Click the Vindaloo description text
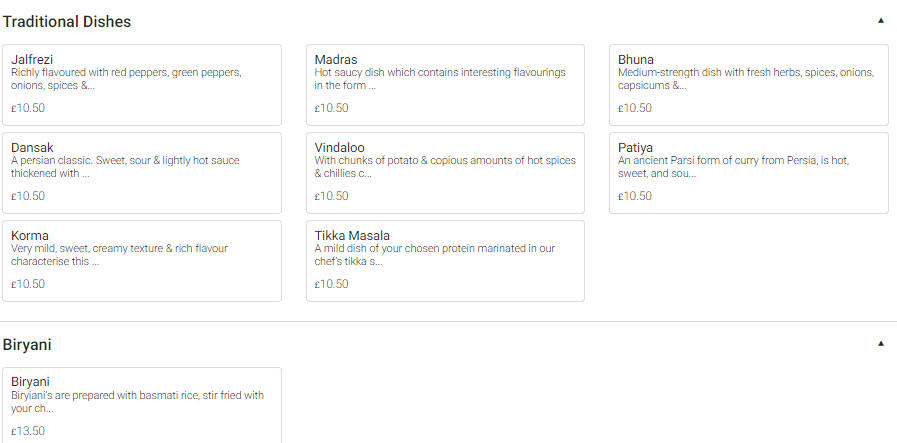 [444, 167]
